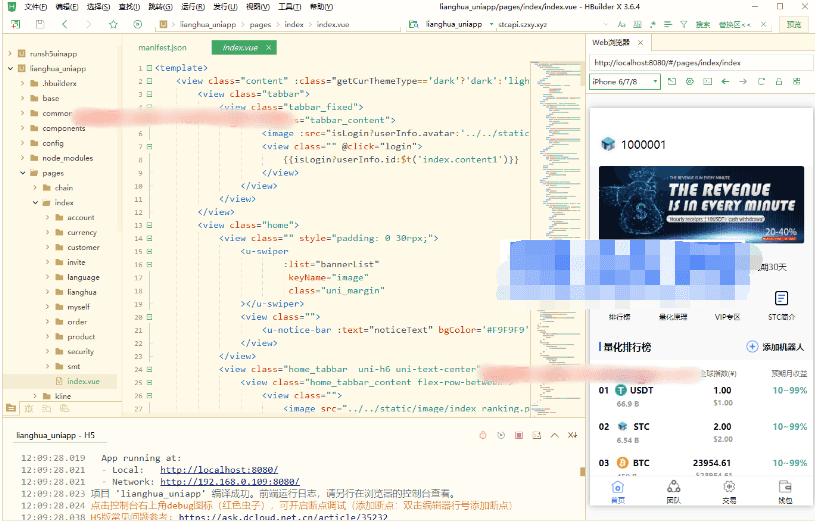Click the STC简介 icon in phone preview

781,298
